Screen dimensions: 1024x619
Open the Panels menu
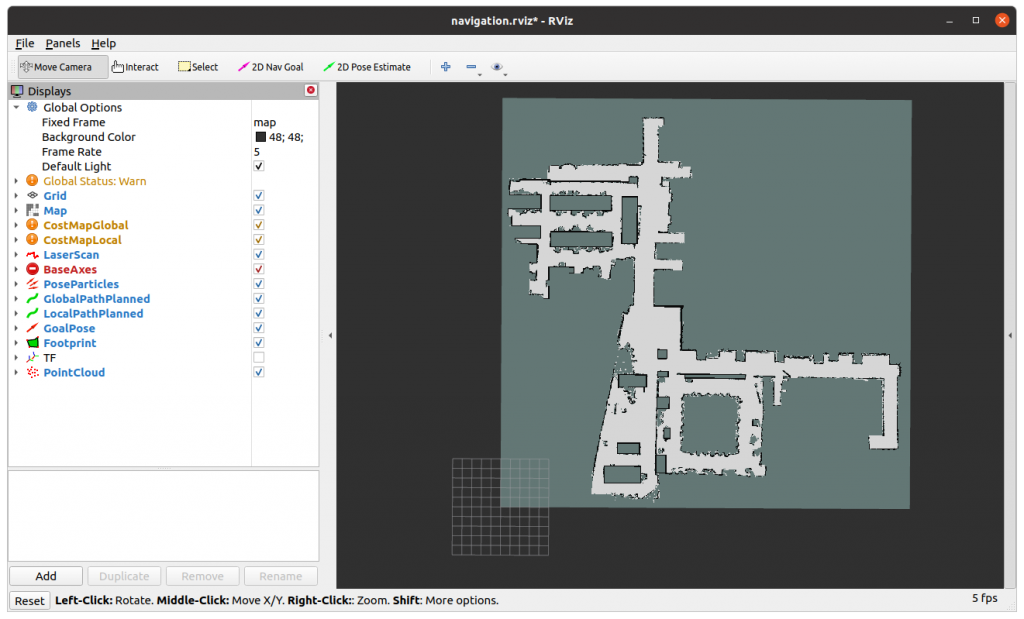tap(62, 43)
